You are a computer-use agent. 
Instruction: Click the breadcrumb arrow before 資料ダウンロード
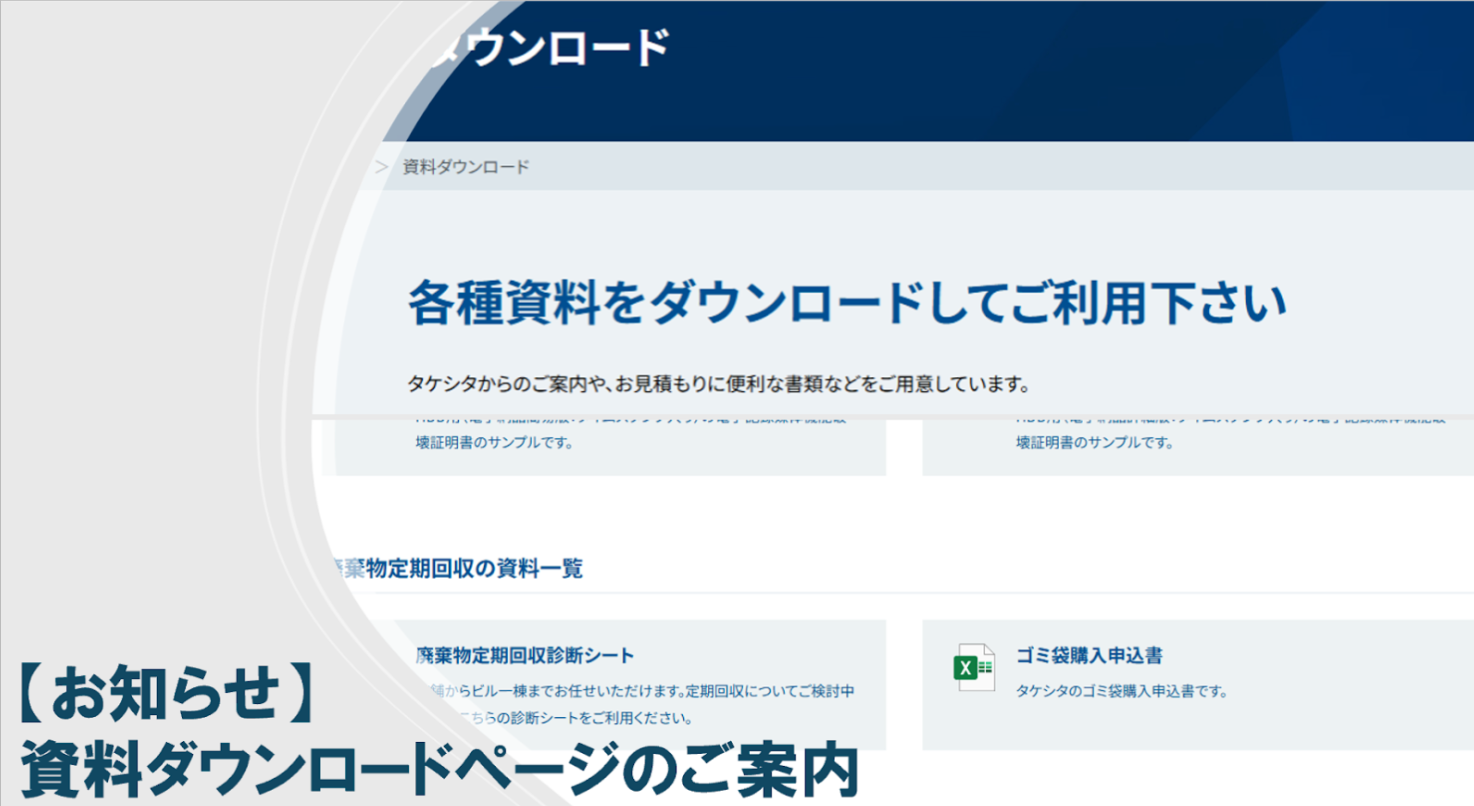point(381,167)
